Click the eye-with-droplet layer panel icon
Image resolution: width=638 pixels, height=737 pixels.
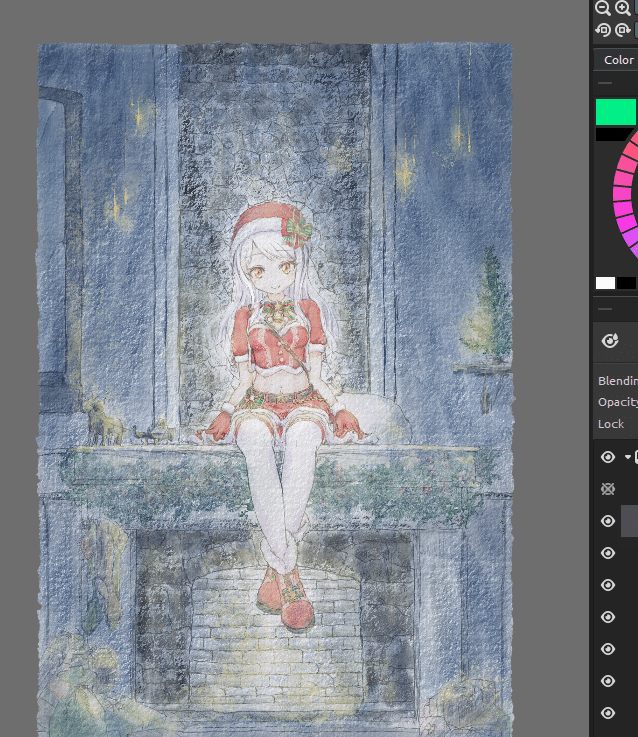pos(610,340)
